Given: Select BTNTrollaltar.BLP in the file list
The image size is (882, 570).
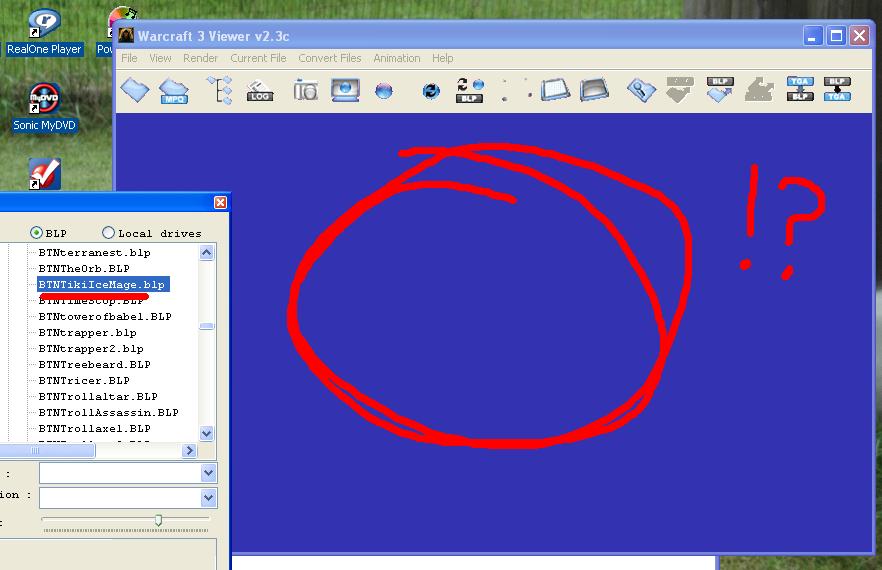Looking at the screenshot, I should 98,397.
